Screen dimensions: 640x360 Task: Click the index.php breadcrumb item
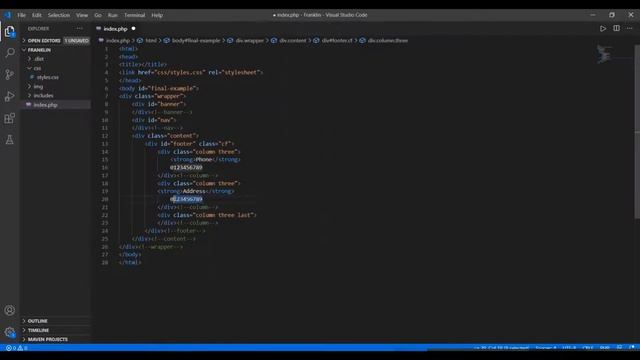coord(118,41)
